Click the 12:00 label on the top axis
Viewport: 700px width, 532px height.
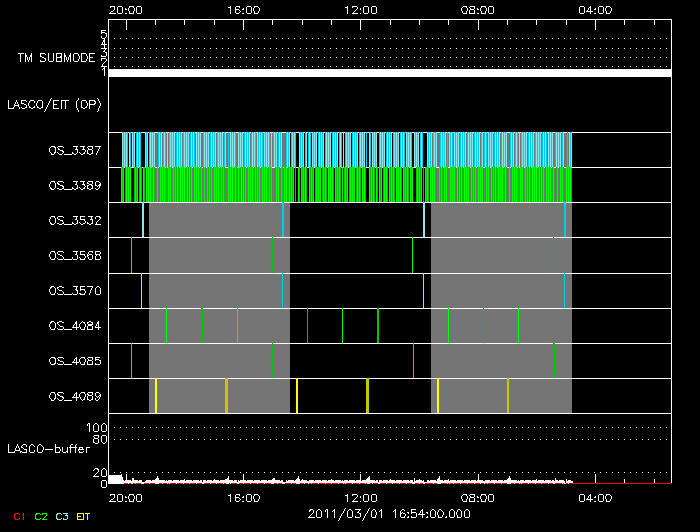tap(360, 9)
